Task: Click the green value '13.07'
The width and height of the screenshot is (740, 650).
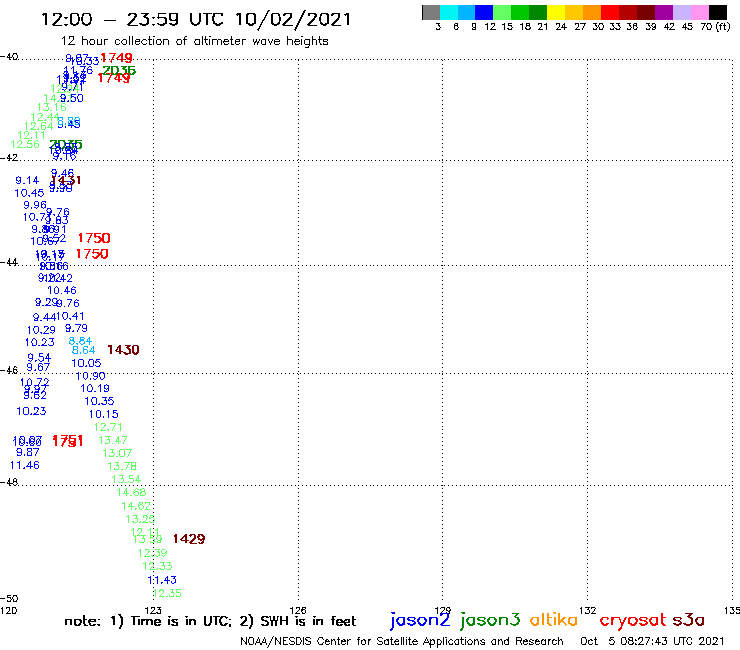Action: point(117,453)
